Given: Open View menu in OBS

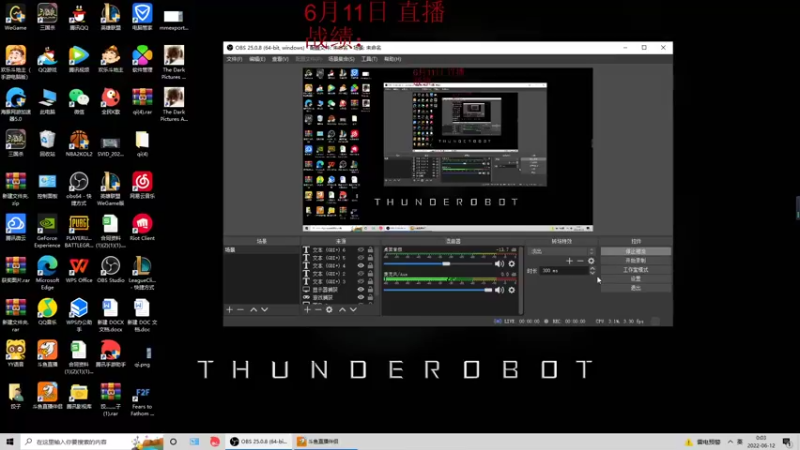Looking at the screenshot, I should point(280,59).
